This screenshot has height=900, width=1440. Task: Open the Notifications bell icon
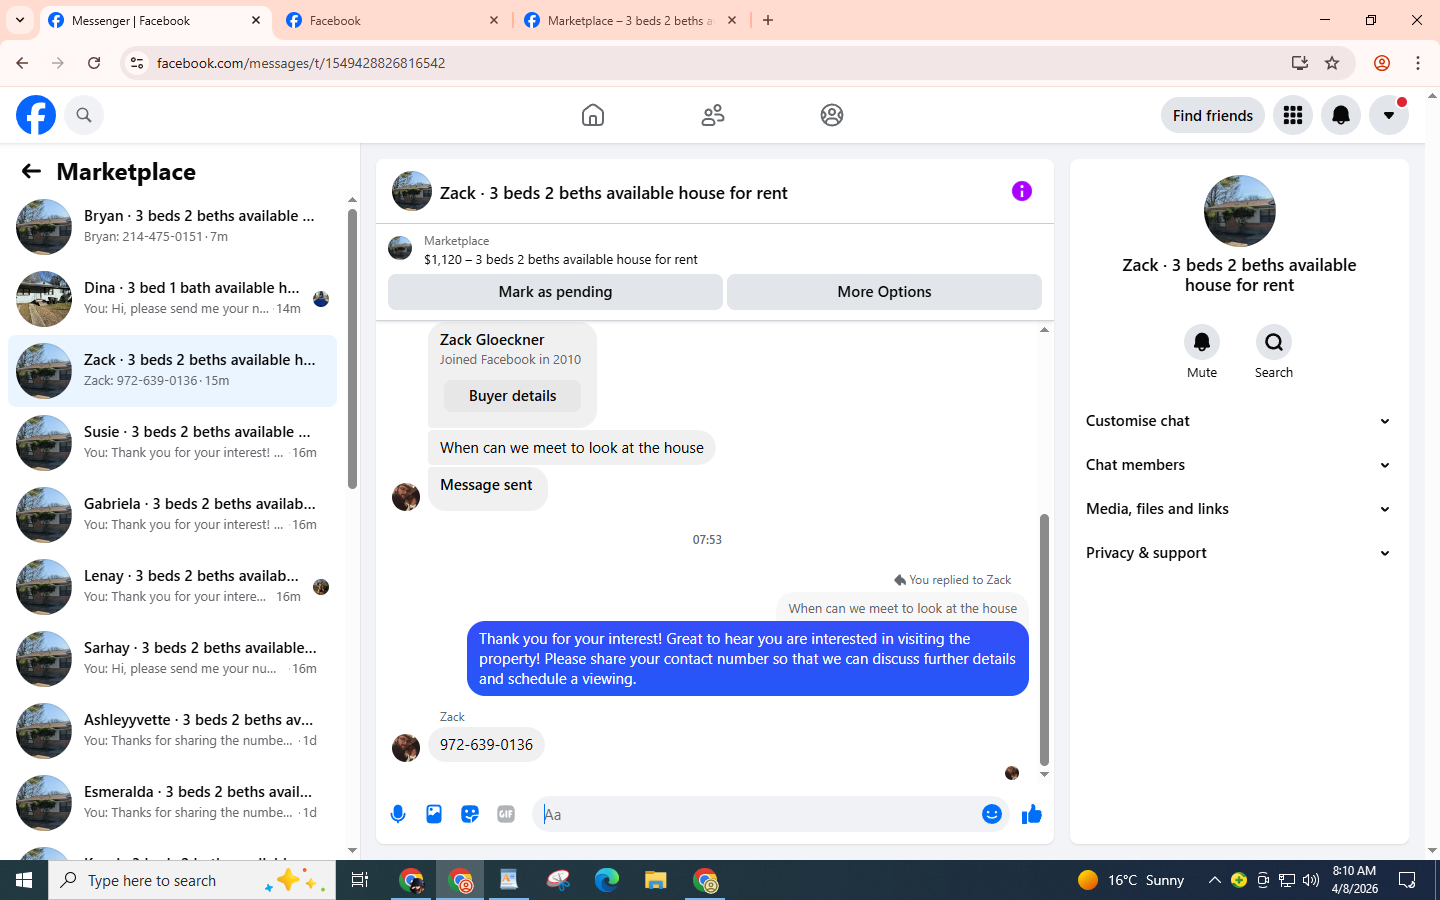click(x=1341, y=115)
